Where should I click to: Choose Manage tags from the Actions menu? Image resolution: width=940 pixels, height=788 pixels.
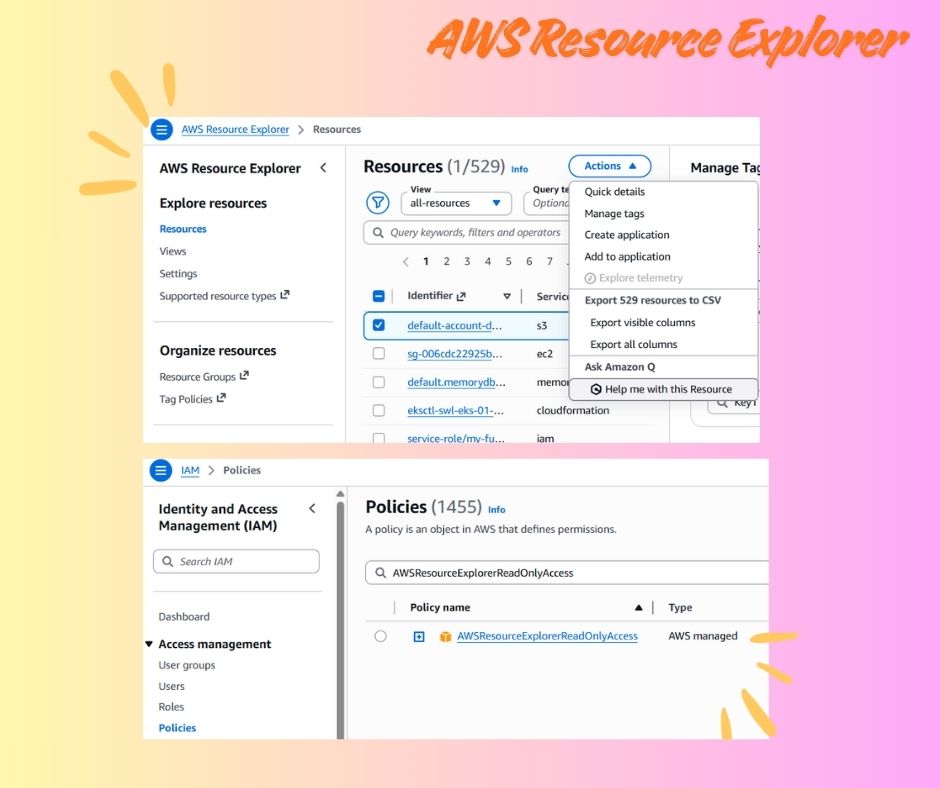pyautogui.click(x=614, y=213)
